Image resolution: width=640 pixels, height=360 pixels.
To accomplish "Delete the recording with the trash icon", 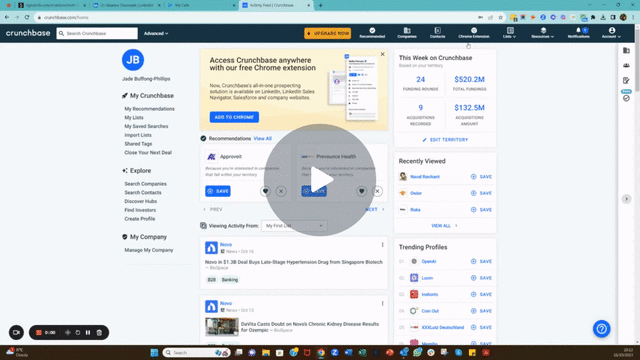I will pyautogui.click(x=99, y=333).
